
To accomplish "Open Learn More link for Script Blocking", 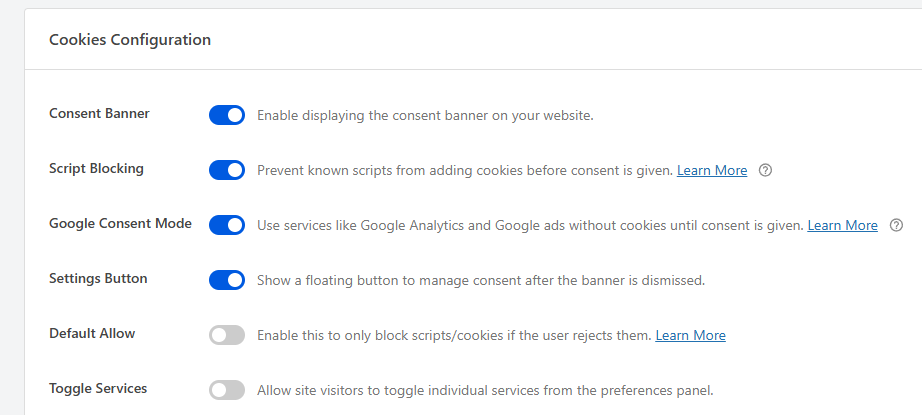I will tap(712, 170).
